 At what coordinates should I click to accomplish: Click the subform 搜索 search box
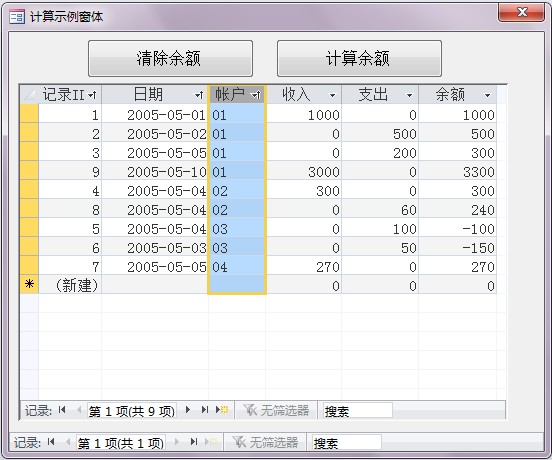point(357,410)
